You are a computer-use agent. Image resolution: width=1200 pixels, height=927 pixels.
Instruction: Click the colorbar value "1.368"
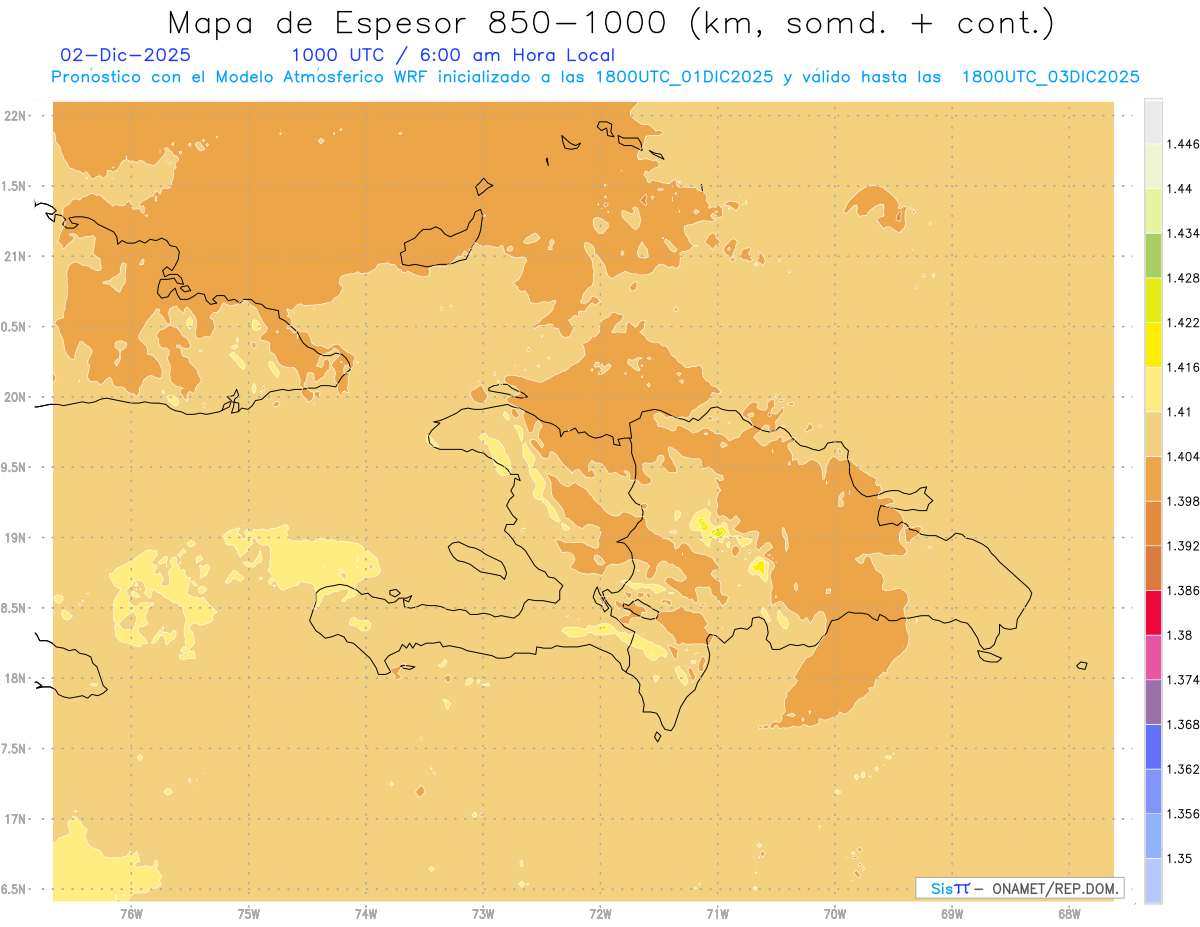(1183, 724)
